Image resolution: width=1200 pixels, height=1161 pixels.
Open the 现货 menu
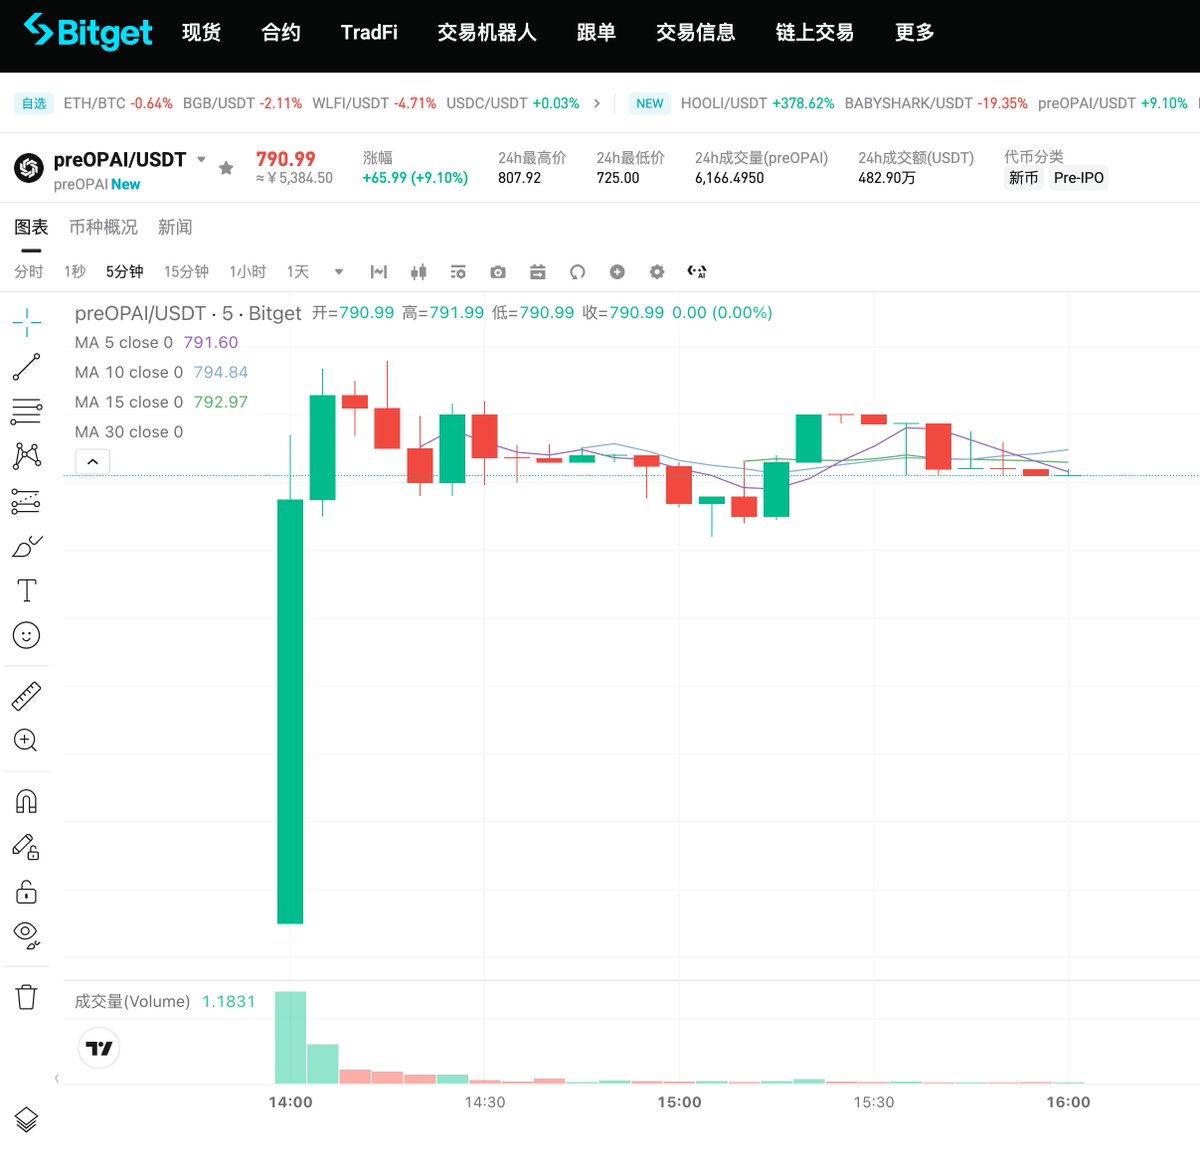tap(201, 33)
